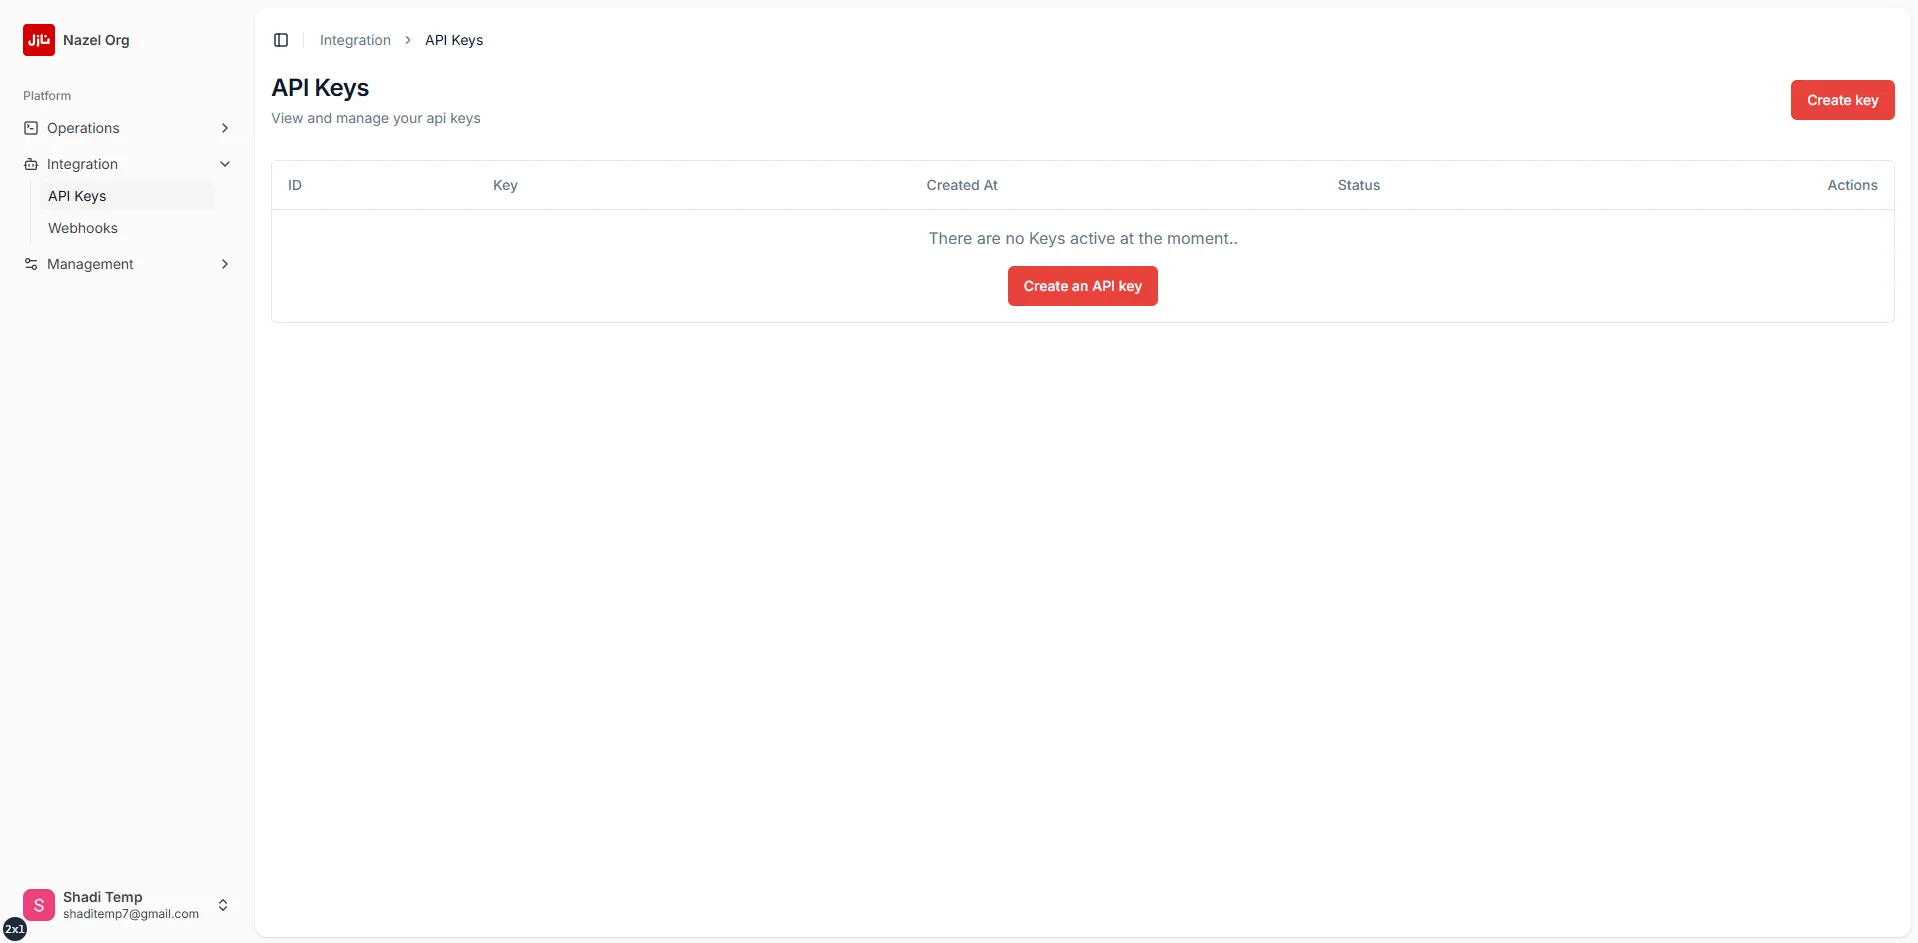Select Webhooks in the sidebar
Image resolution: width=1918 pixels, height=943 pixels.
point(83,228)
